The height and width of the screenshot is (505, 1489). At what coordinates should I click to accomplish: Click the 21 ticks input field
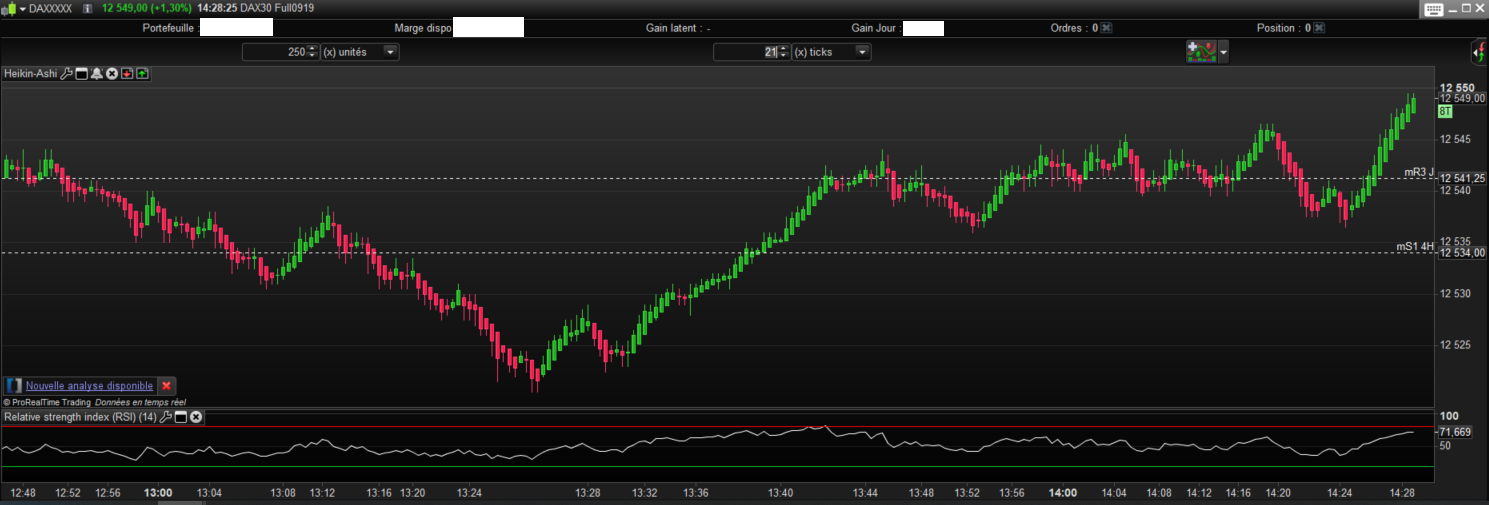(x=744, y=52)
